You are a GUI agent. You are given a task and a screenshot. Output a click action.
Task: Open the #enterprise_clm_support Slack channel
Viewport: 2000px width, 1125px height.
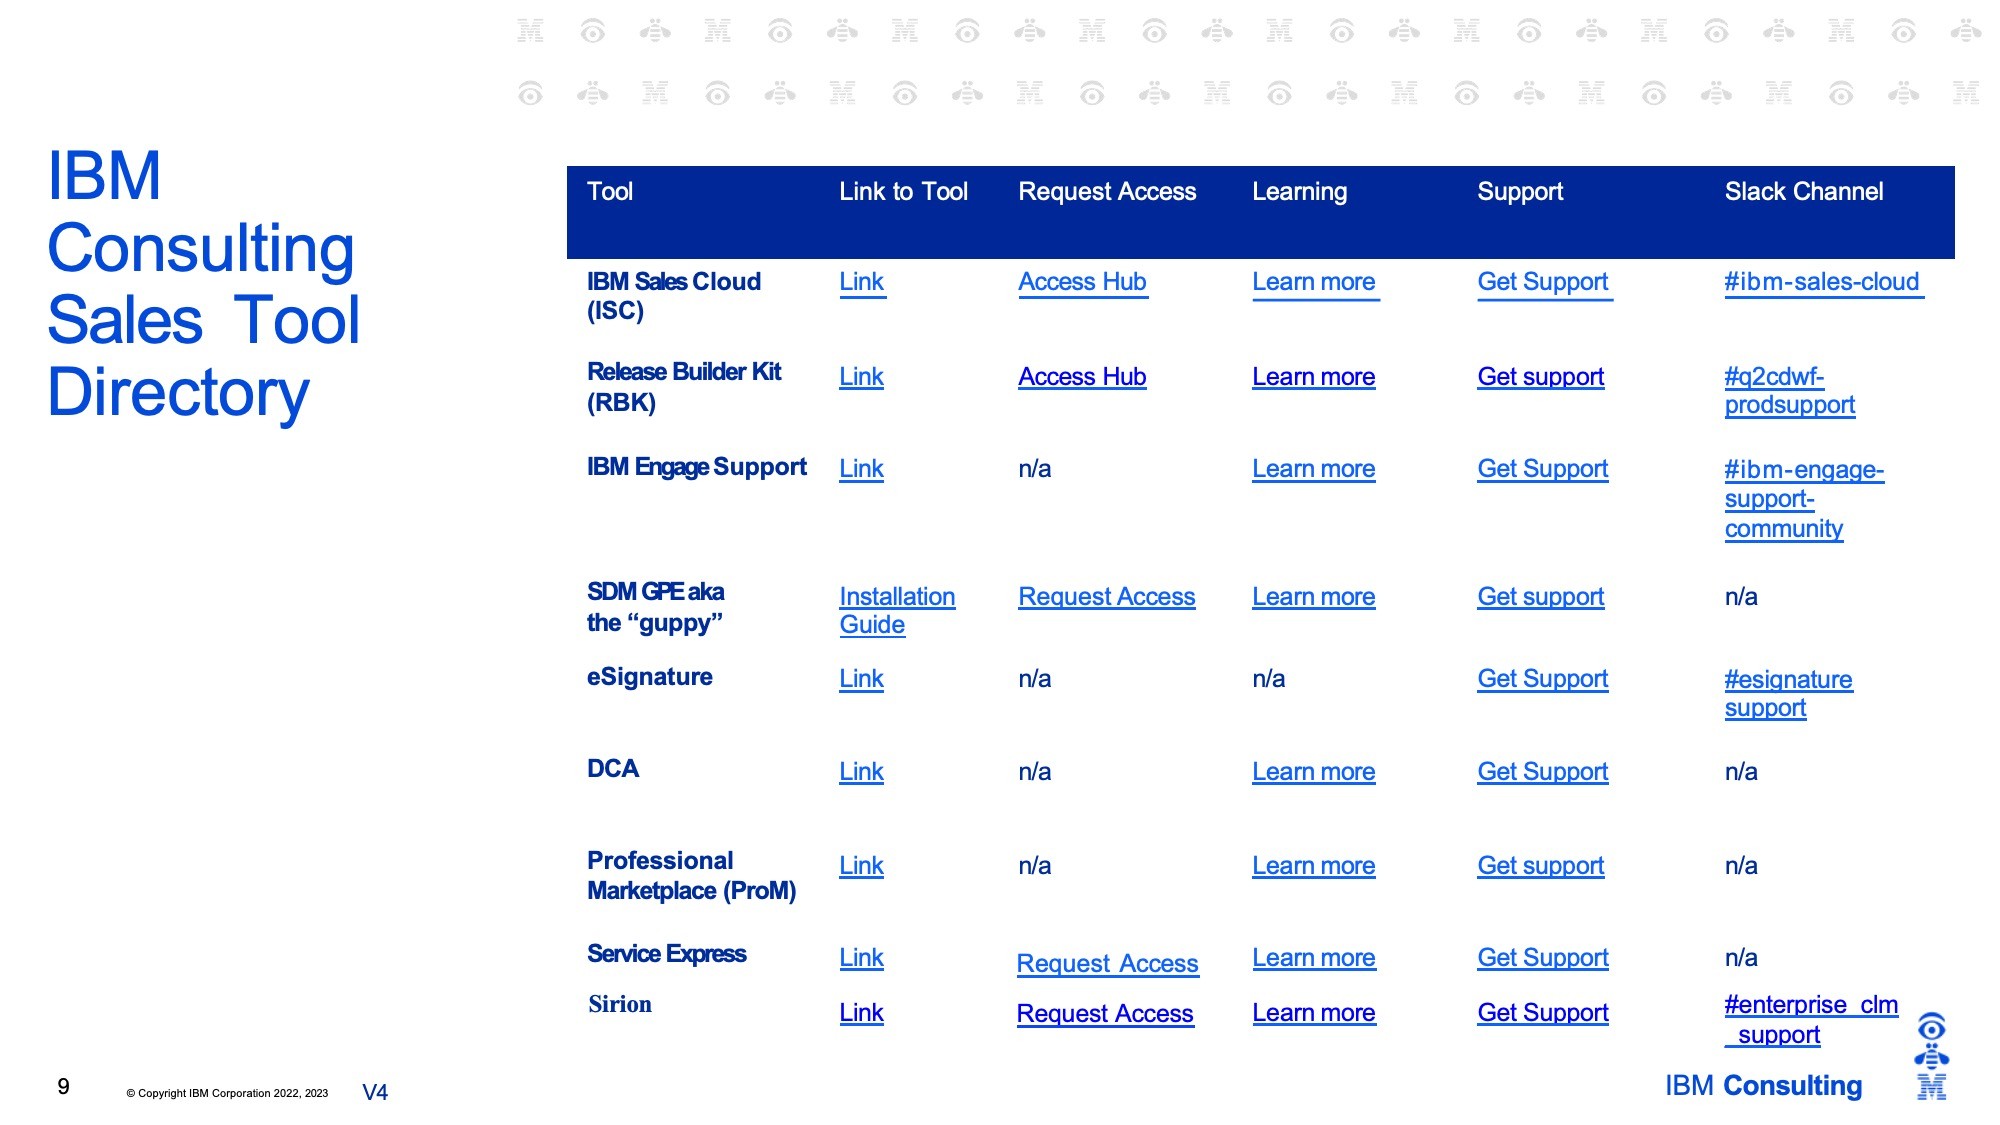click(1810, 1005)
